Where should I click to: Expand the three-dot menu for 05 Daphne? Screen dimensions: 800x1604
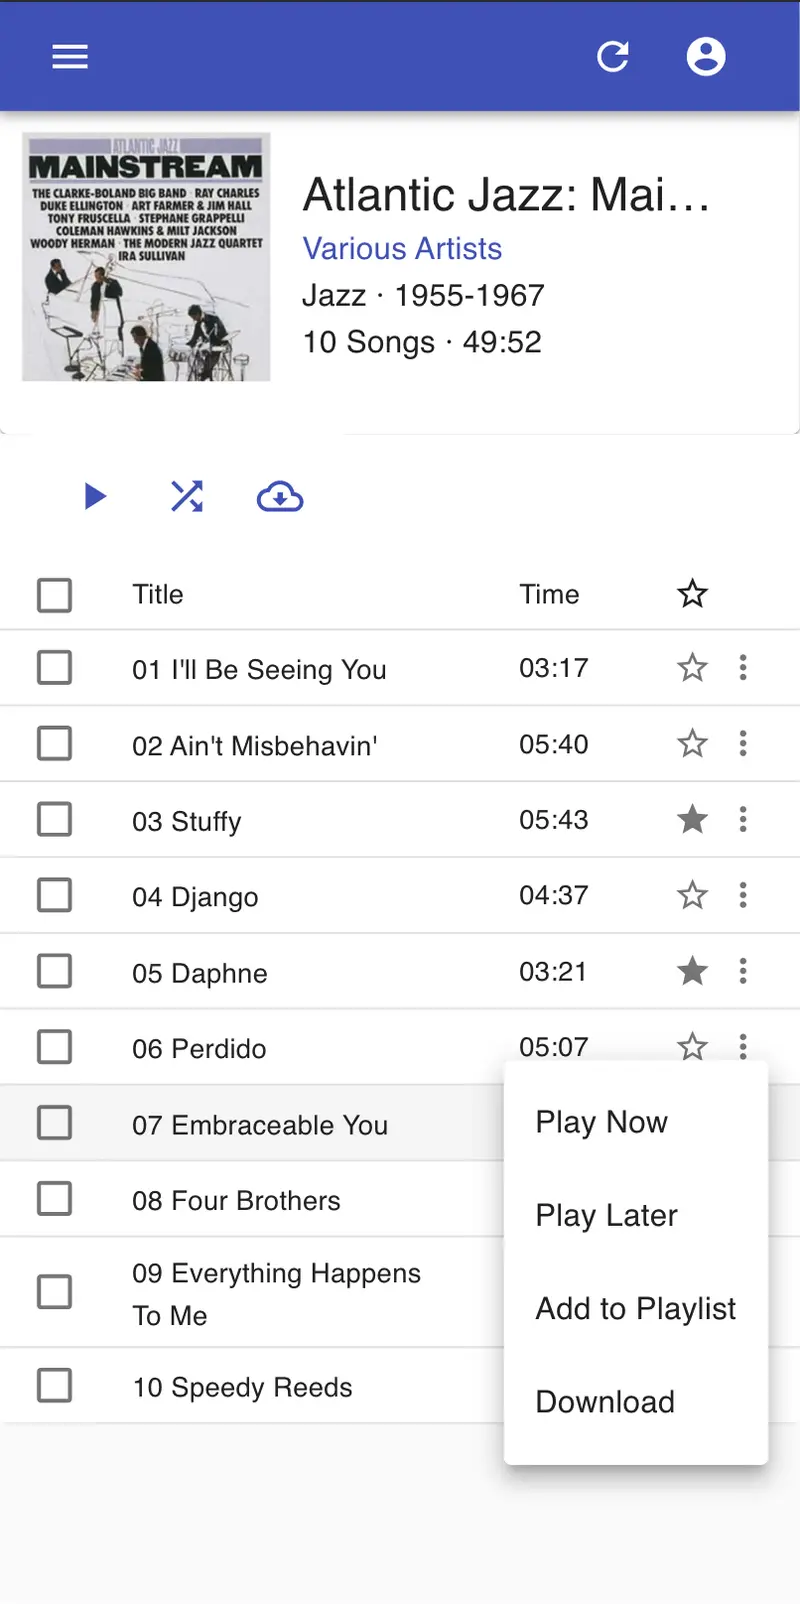[x=743, y=971]
